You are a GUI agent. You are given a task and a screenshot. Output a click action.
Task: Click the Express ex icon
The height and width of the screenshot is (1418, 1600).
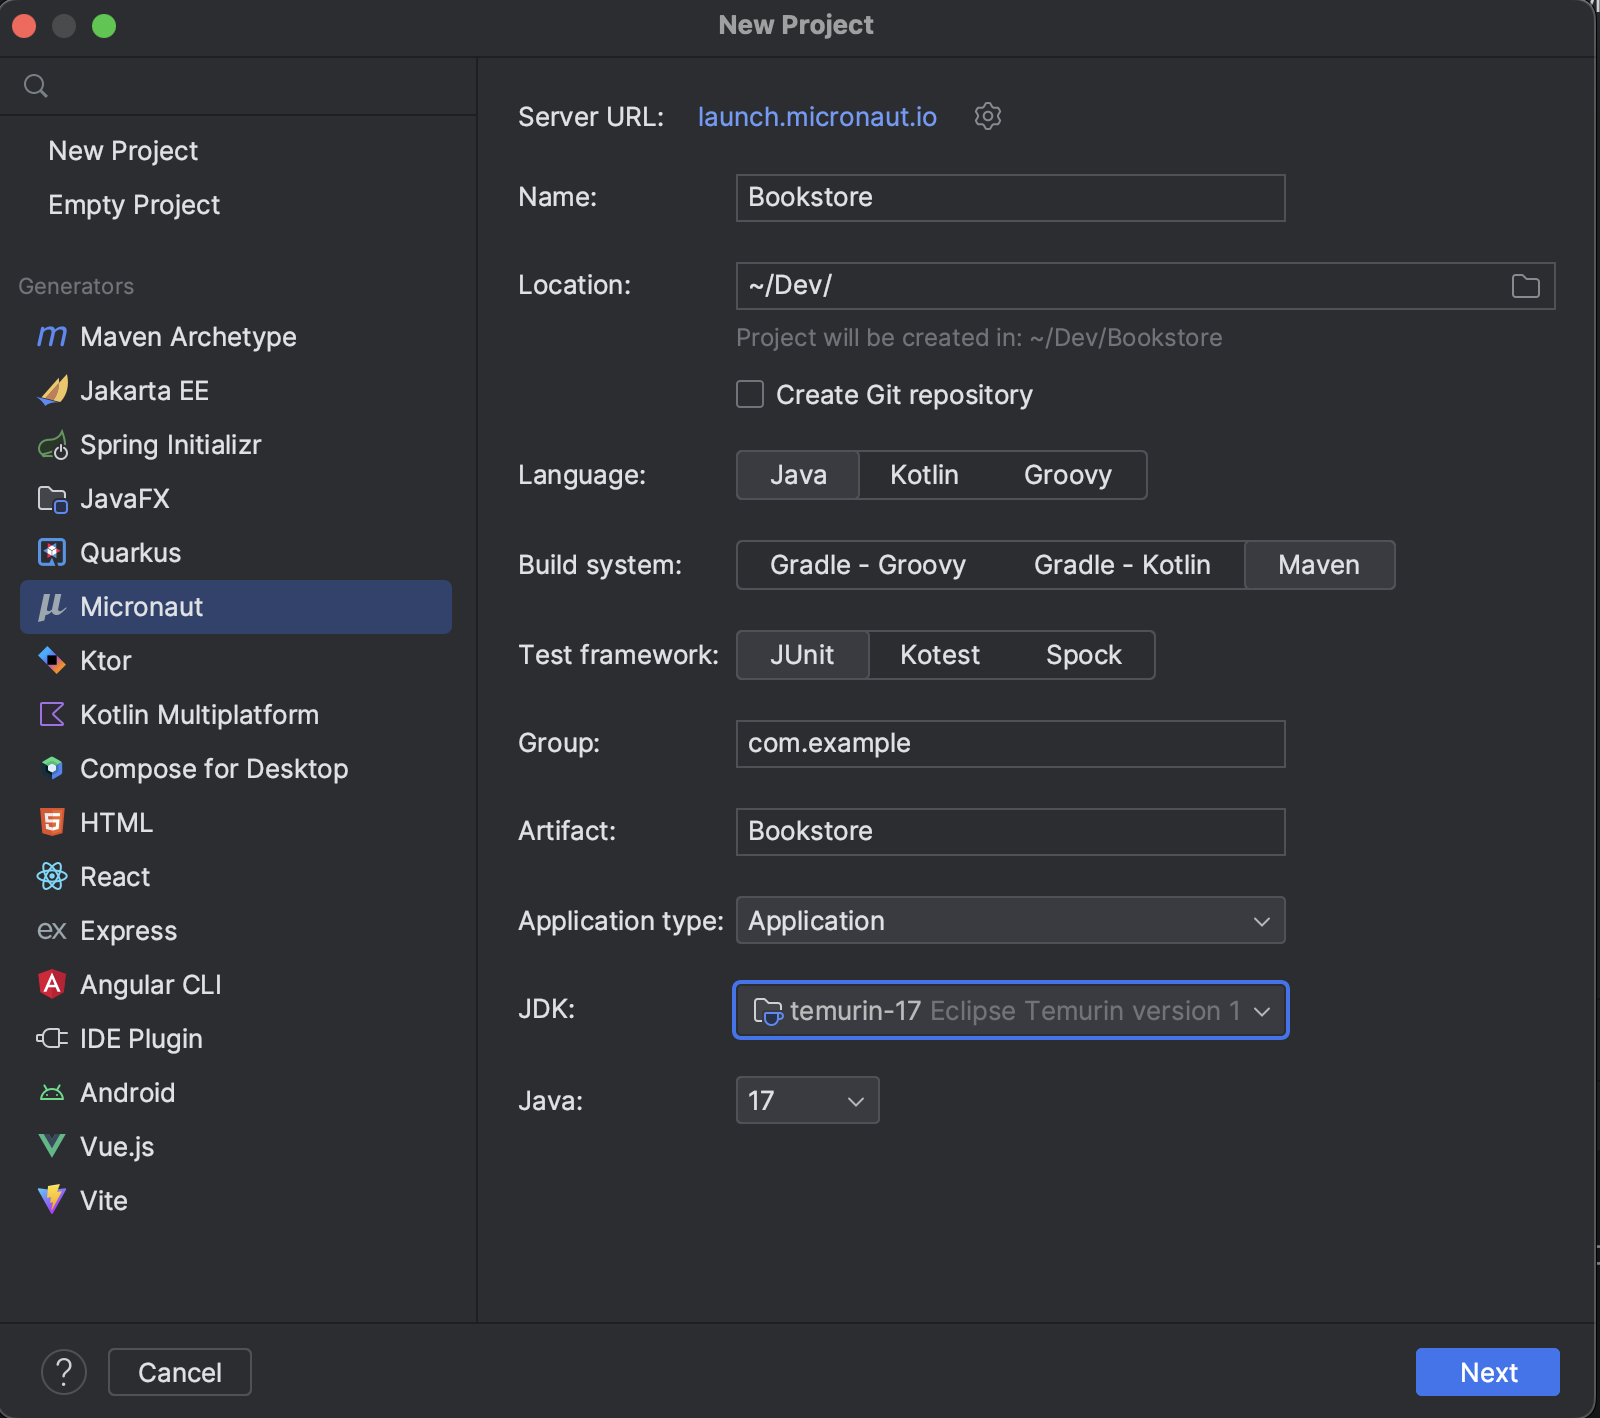coord(52,931)
